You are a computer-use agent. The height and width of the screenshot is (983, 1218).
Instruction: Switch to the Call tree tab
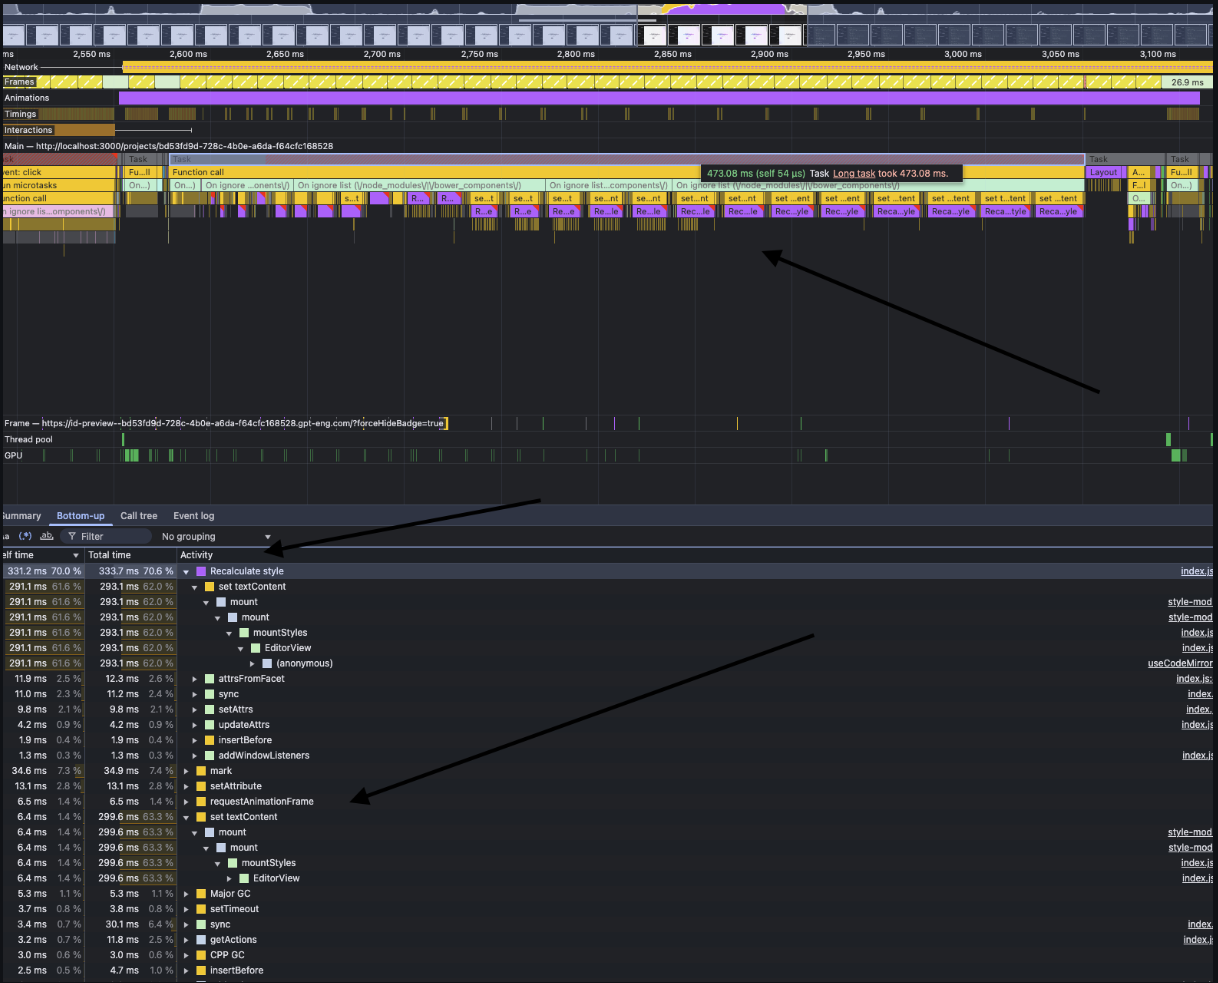pyautogui.click(x=139, y=516)
